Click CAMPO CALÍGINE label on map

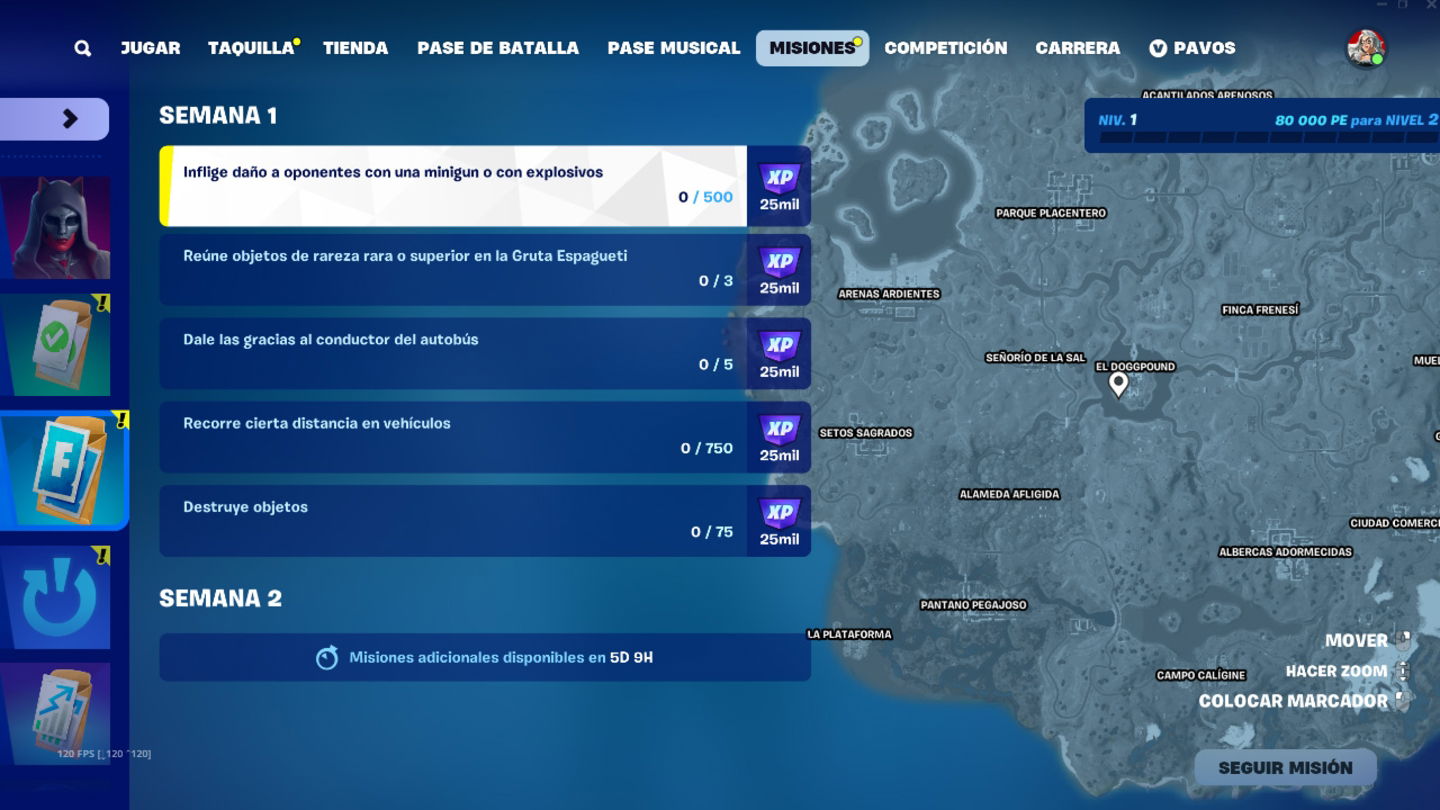tap(1201, 675)
